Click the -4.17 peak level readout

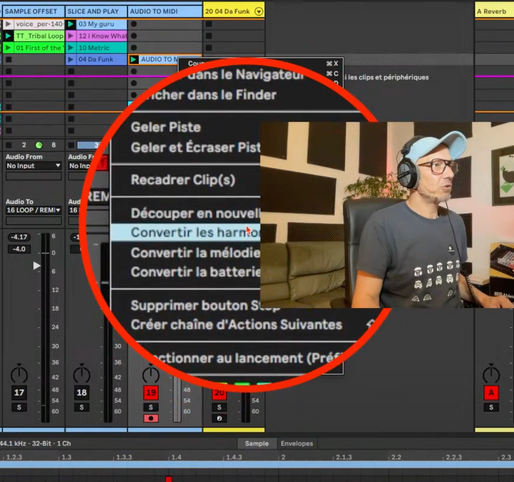point(19,237)
